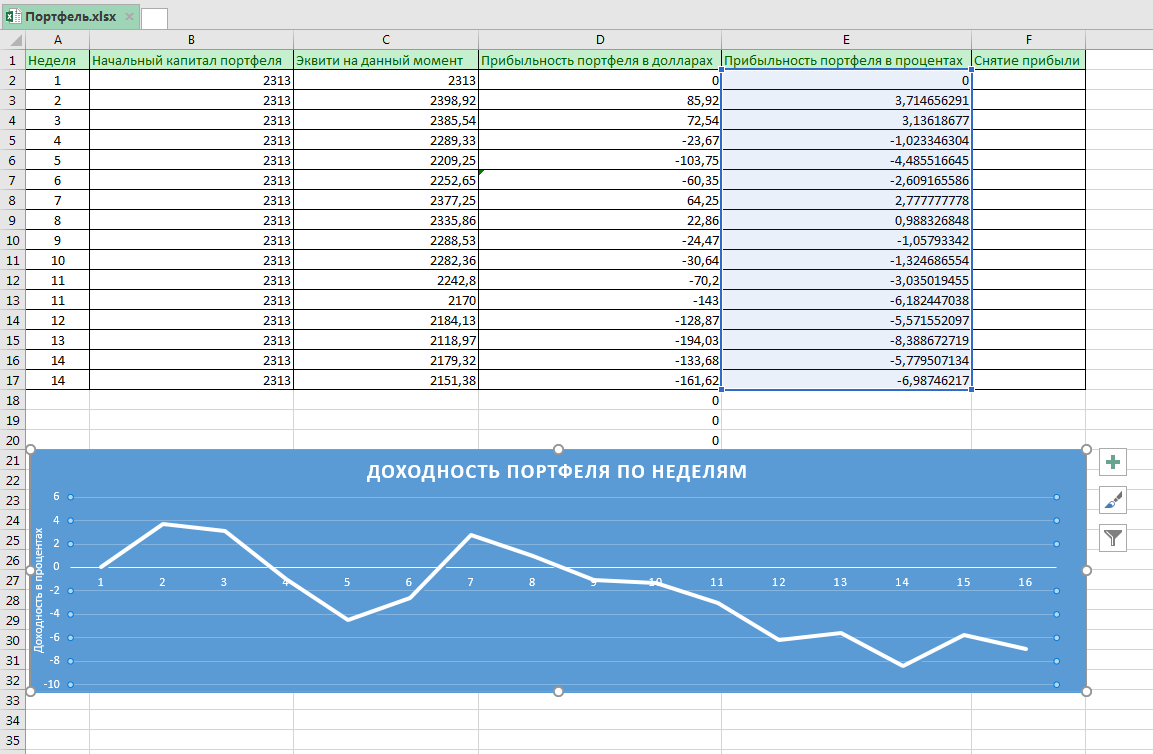Click the Select All corner triangle
The height and width of the screenshot is (754, 1153).
(13, 39)
